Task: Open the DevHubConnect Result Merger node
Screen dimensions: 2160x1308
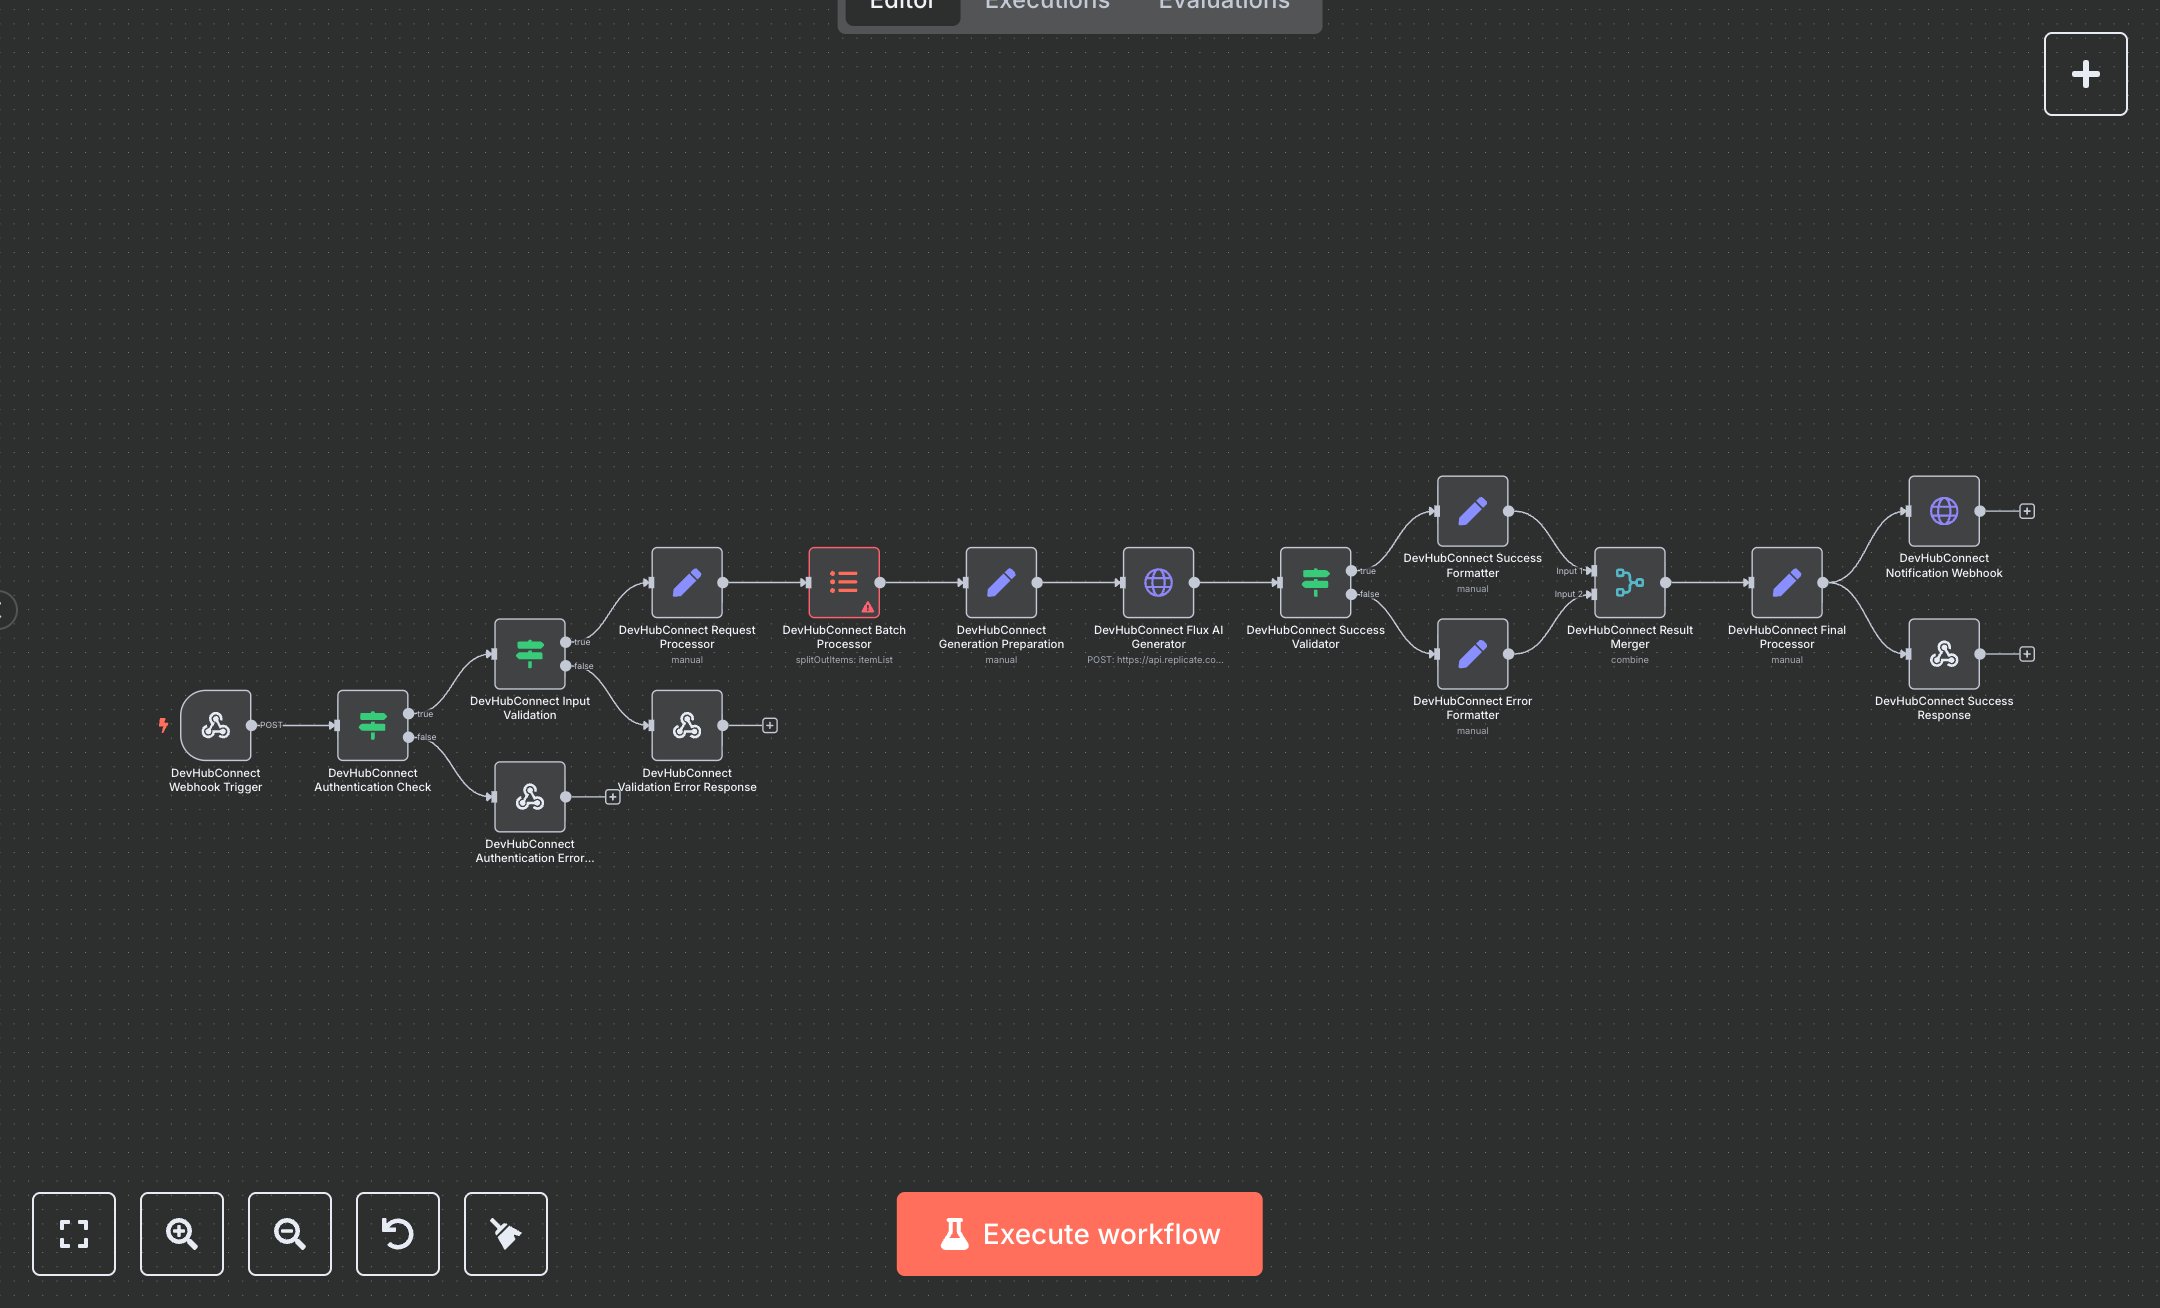Action: (1629, 583)
